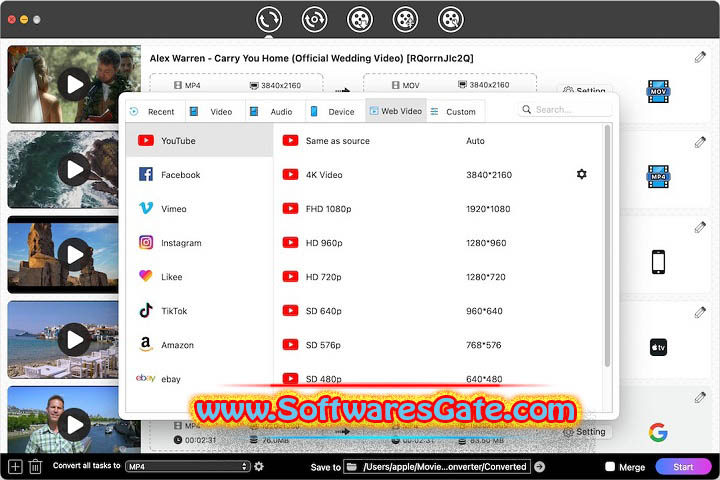Switch to the Audio tab

pos(276,112)
